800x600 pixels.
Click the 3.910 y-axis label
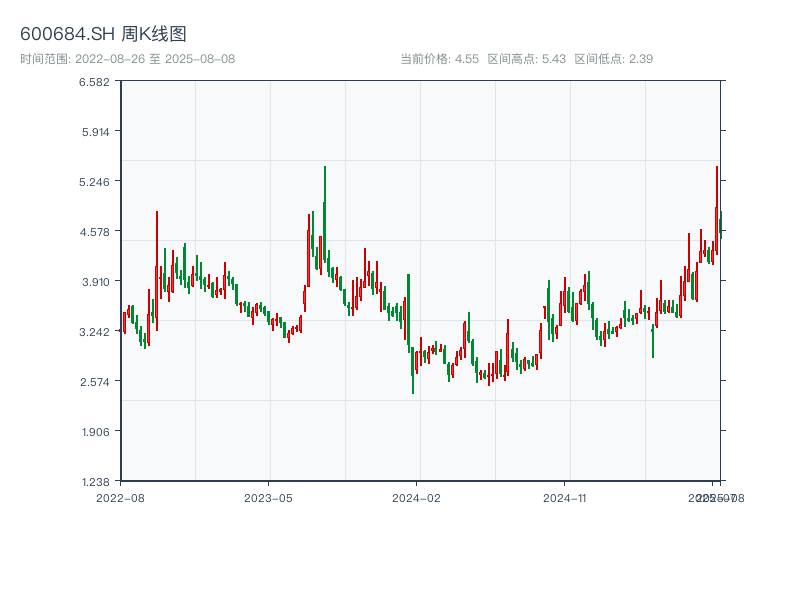96,282
